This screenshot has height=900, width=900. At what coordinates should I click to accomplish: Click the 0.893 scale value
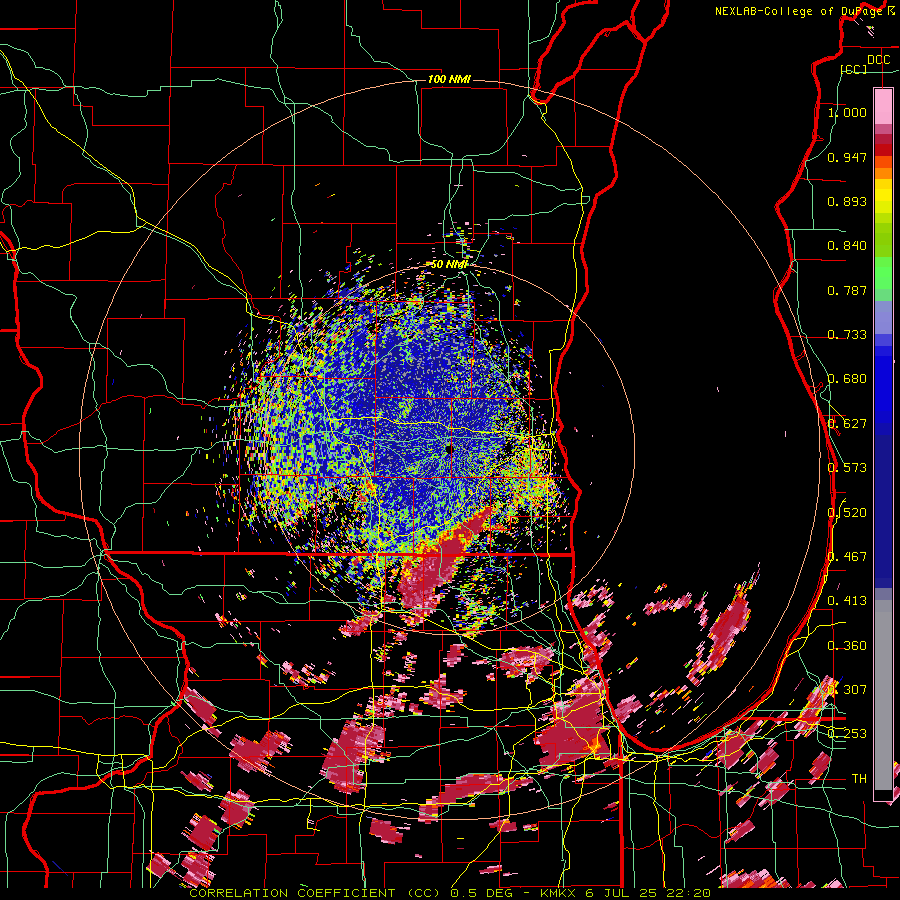pos(847,201)
